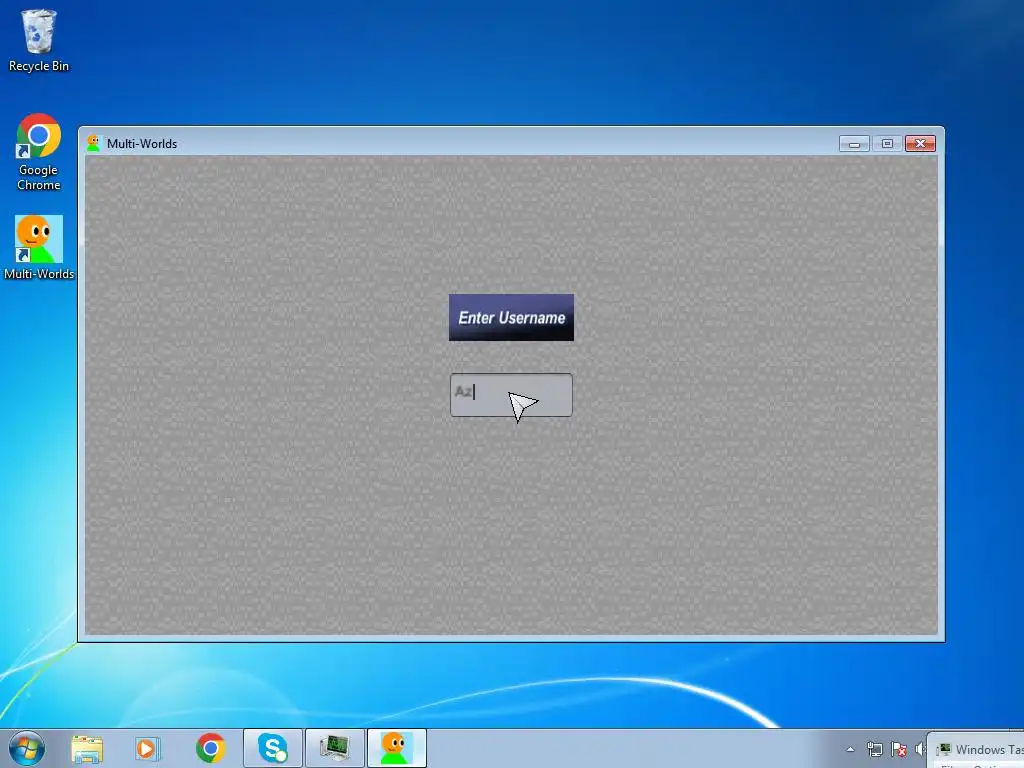This screenshot has height=768, width=1024.
Task: Click the Multi-Worlds window title text
Action: (x=142, y=144)
